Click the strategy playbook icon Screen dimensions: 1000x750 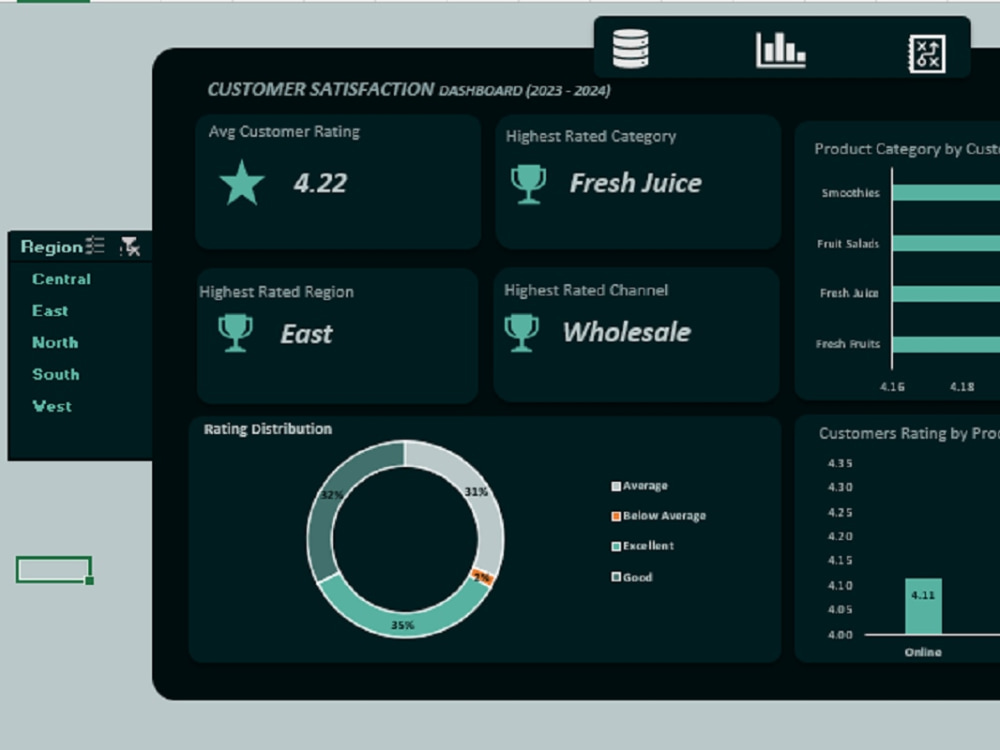[x=926, y=54]
